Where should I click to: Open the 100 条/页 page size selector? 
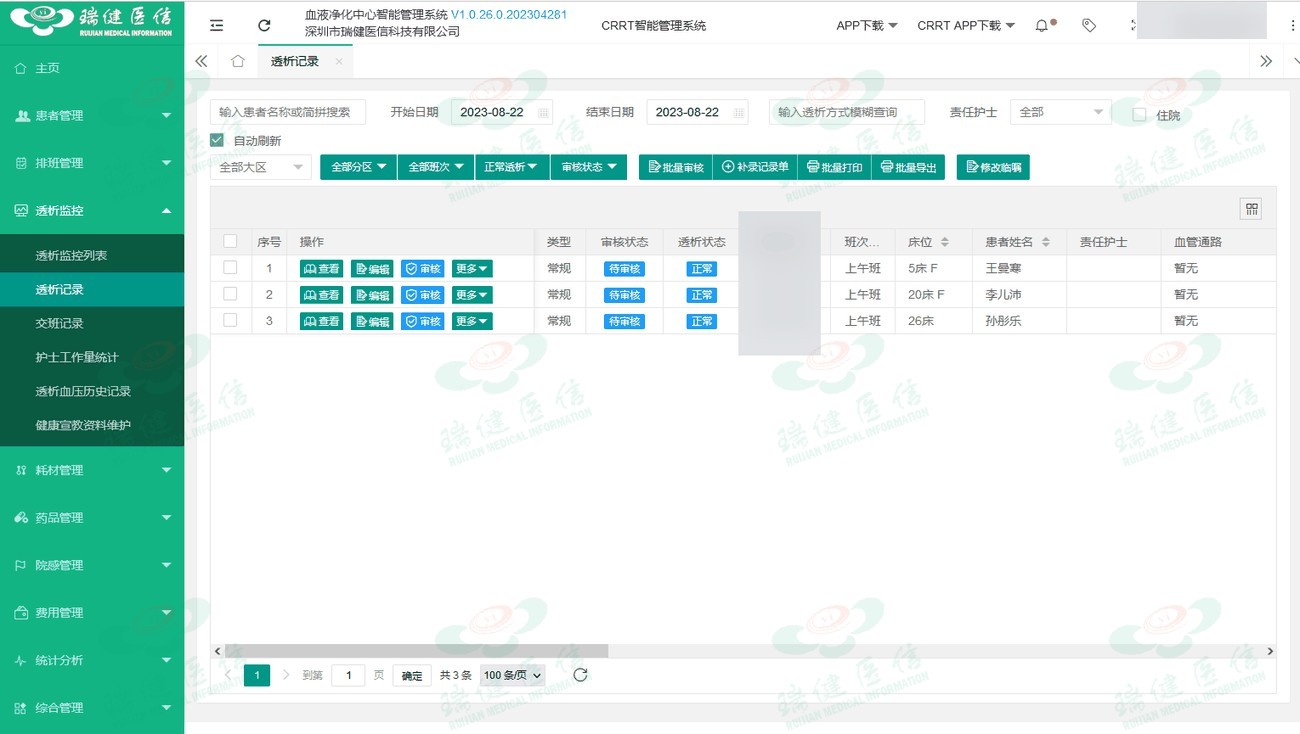[x=513, y=675]
